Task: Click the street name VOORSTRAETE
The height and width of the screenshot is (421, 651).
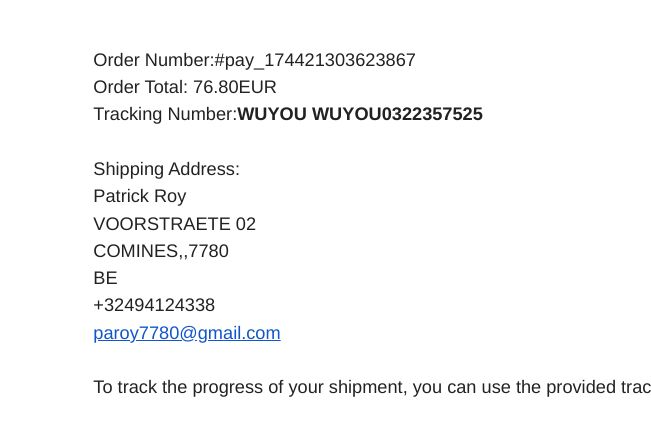Action: pyautogui.click(x=162, y=224)
